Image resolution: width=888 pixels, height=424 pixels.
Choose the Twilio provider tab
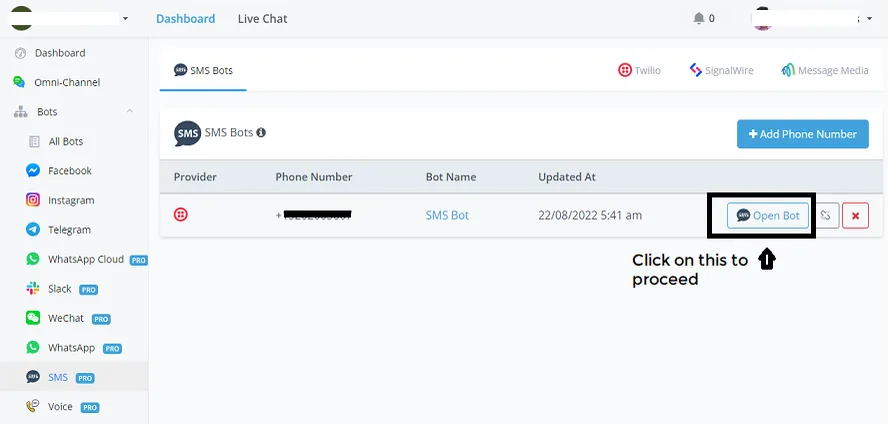pos(639,71)
